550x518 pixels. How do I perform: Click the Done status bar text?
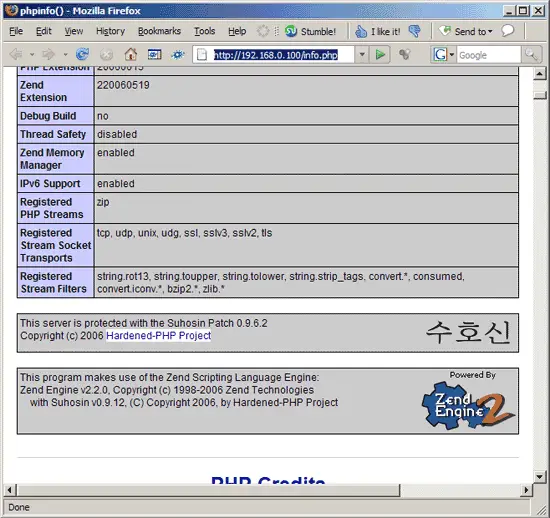19,507
